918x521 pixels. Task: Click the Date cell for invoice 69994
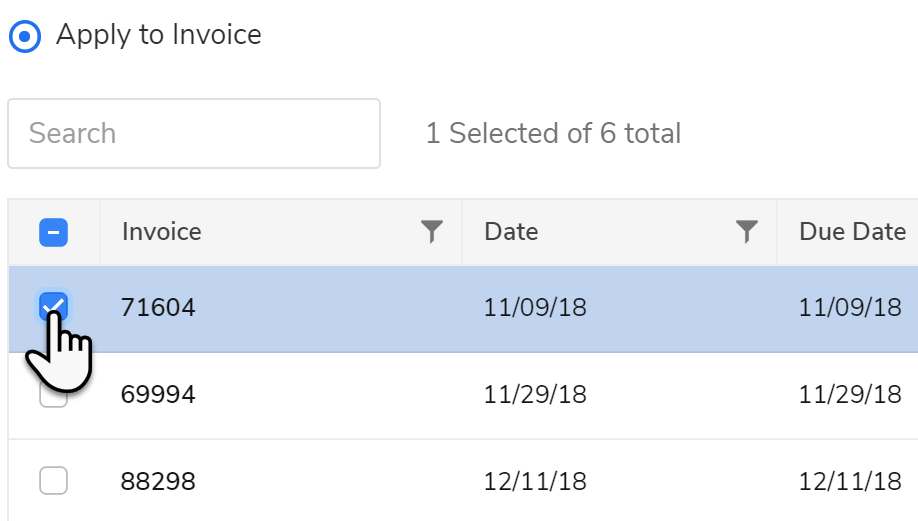click(535, 395)
